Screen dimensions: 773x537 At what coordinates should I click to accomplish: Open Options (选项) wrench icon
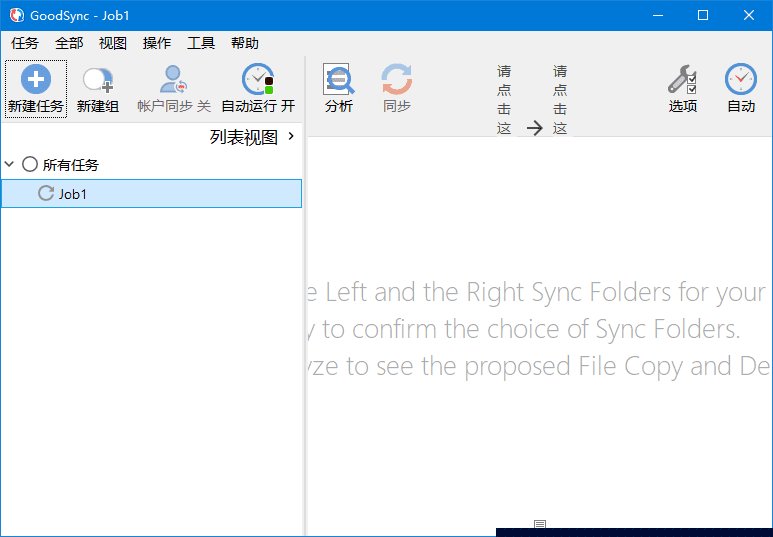point(682,79)
